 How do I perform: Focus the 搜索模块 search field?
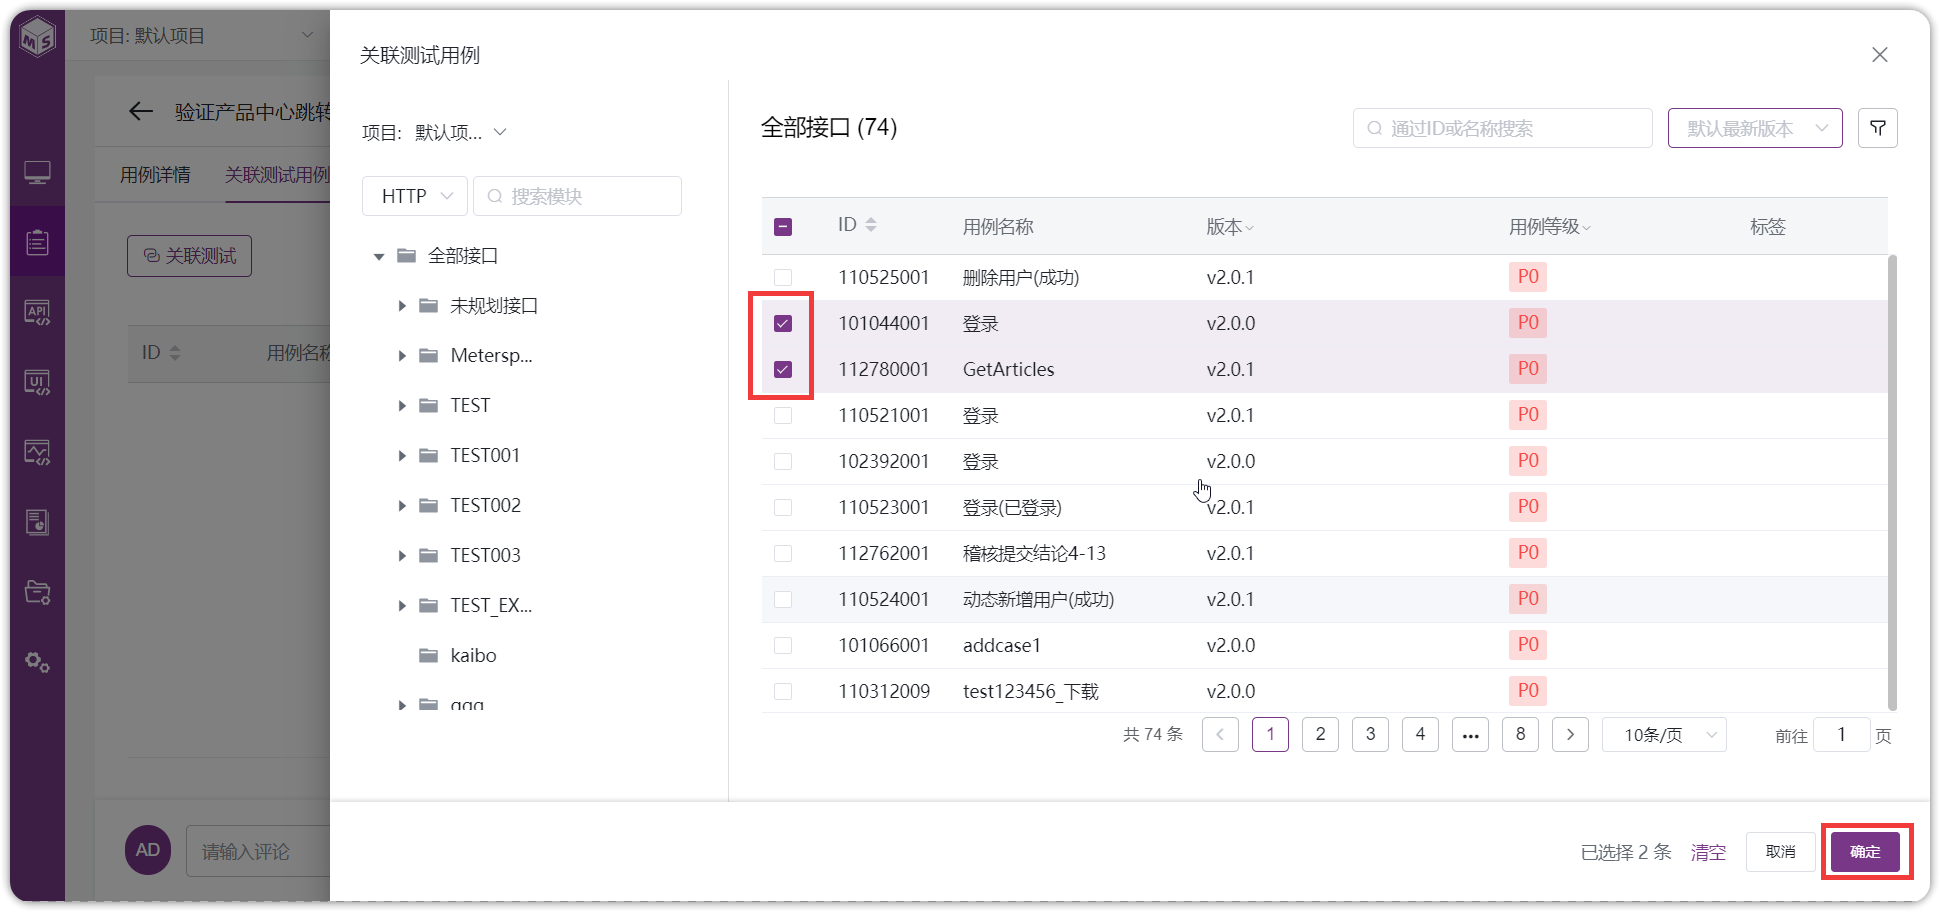[577, 196]
